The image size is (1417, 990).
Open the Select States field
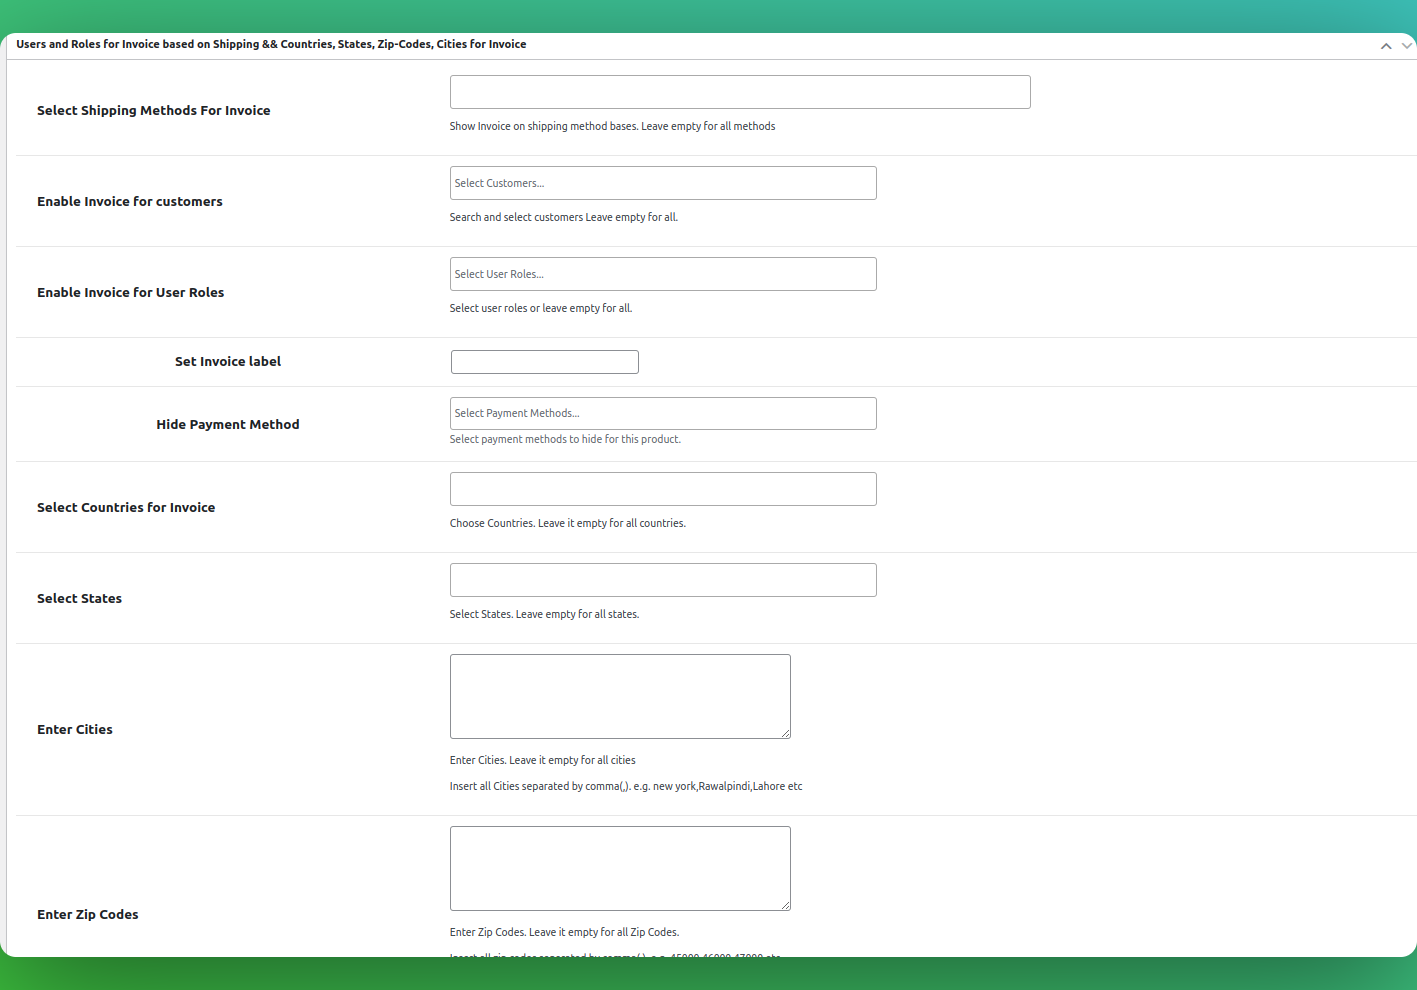point(663,580)
